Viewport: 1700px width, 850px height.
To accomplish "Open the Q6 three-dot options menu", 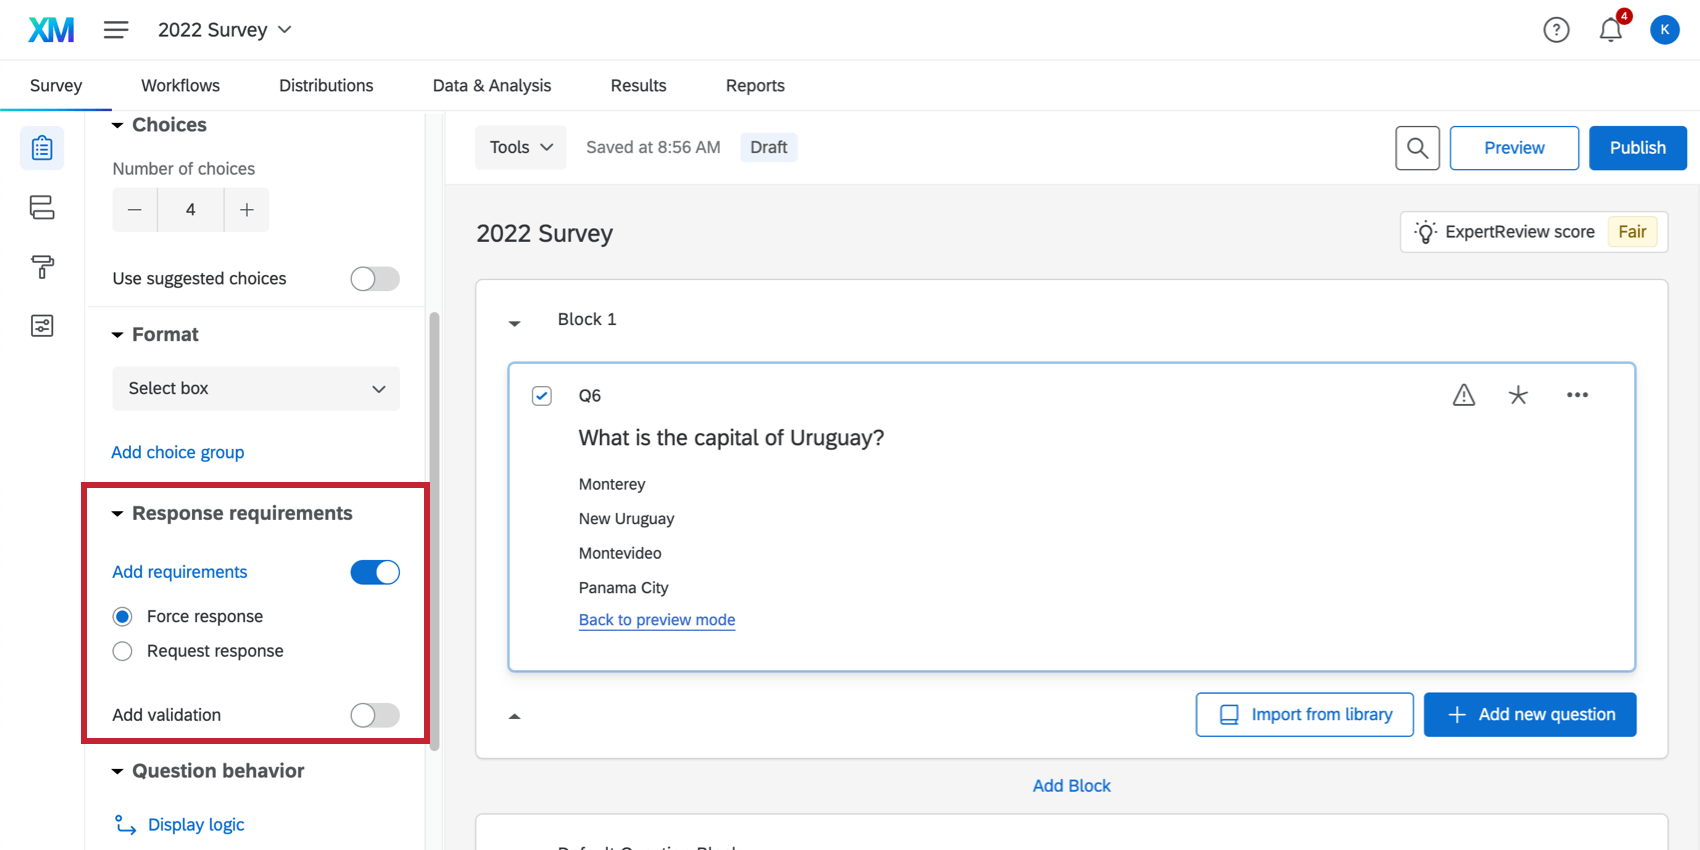I will tap(1577, 395).
